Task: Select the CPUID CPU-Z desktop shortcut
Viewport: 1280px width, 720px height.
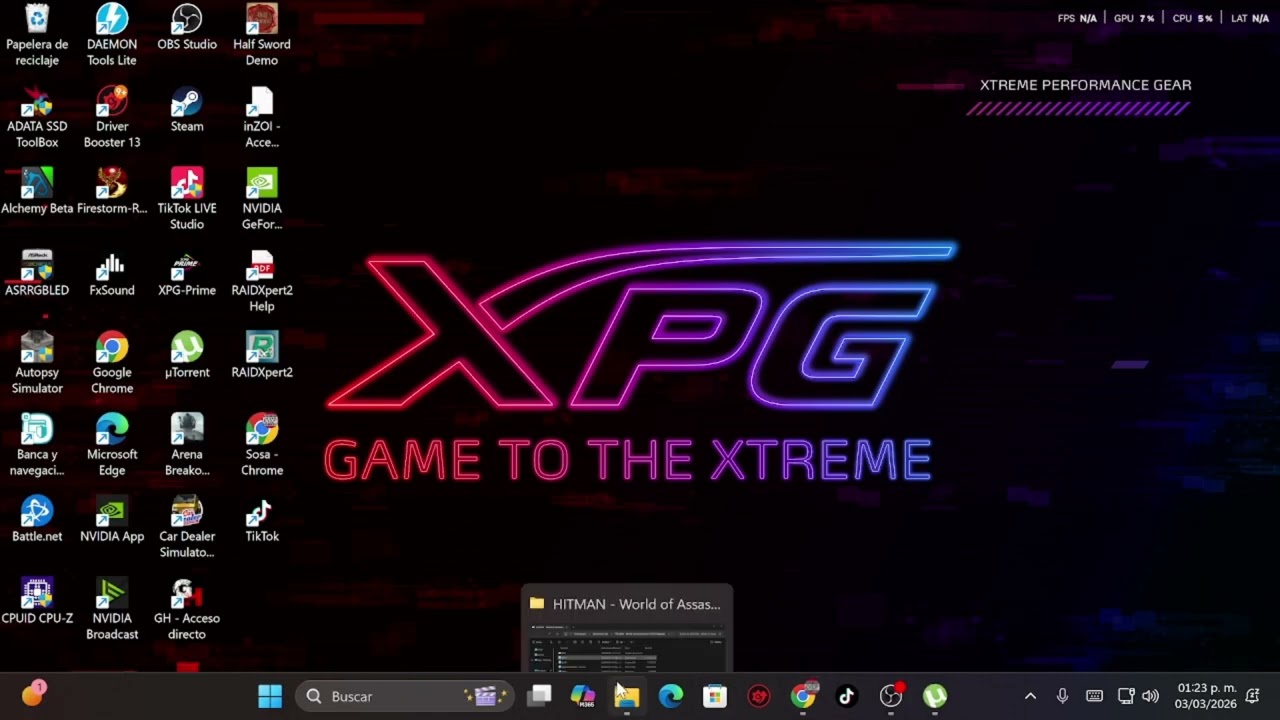Action: pyautogui.click(x=37, y=601)
